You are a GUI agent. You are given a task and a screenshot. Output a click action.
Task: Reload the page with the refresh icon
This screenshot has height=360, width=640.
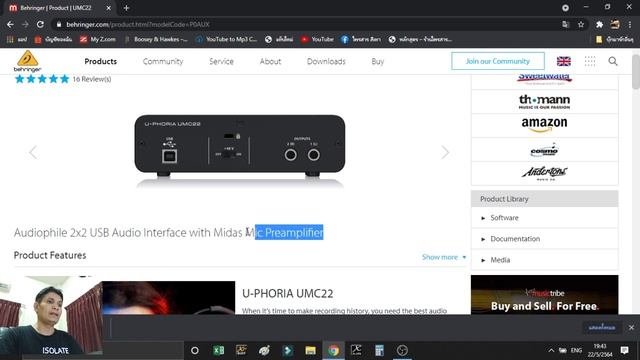40,24
